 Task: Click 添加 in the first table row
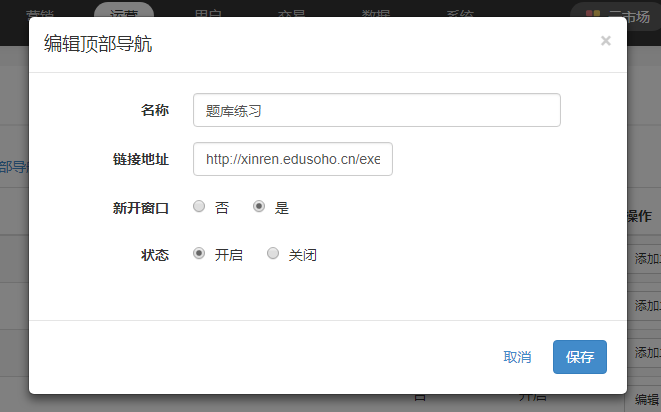[x=644, y=258]
